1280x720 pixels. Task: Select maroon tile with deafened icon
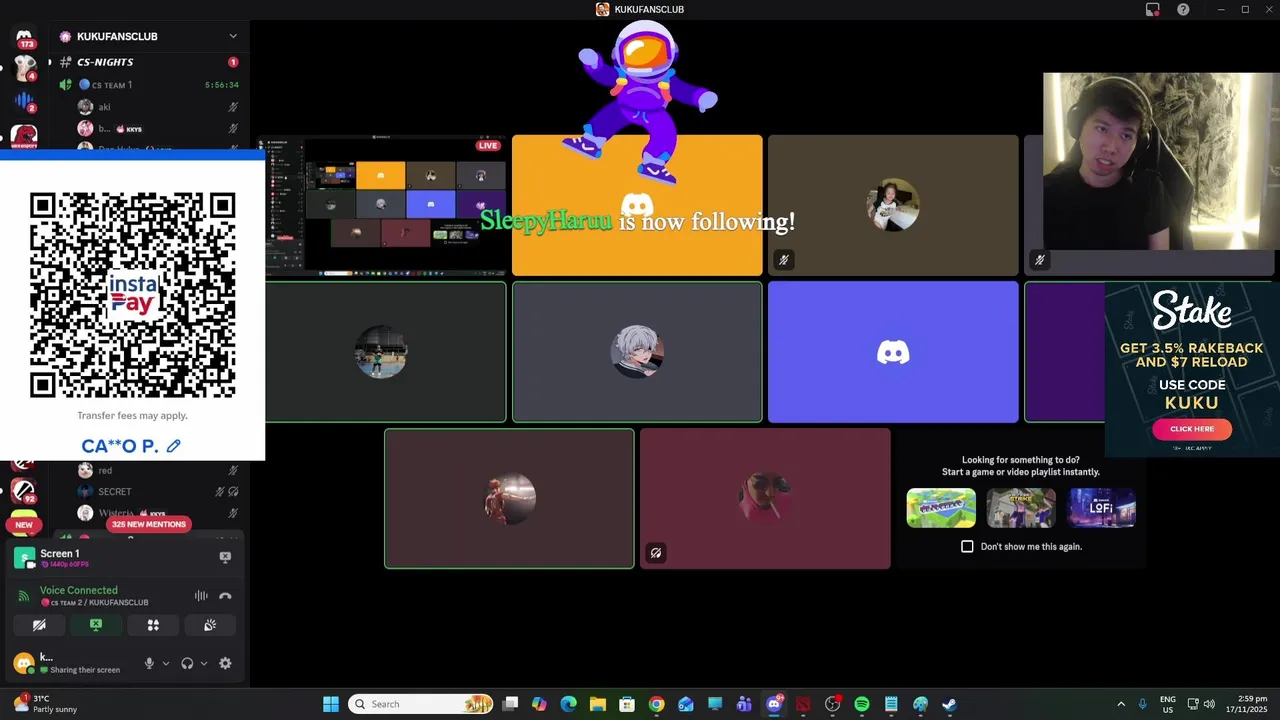765,498
